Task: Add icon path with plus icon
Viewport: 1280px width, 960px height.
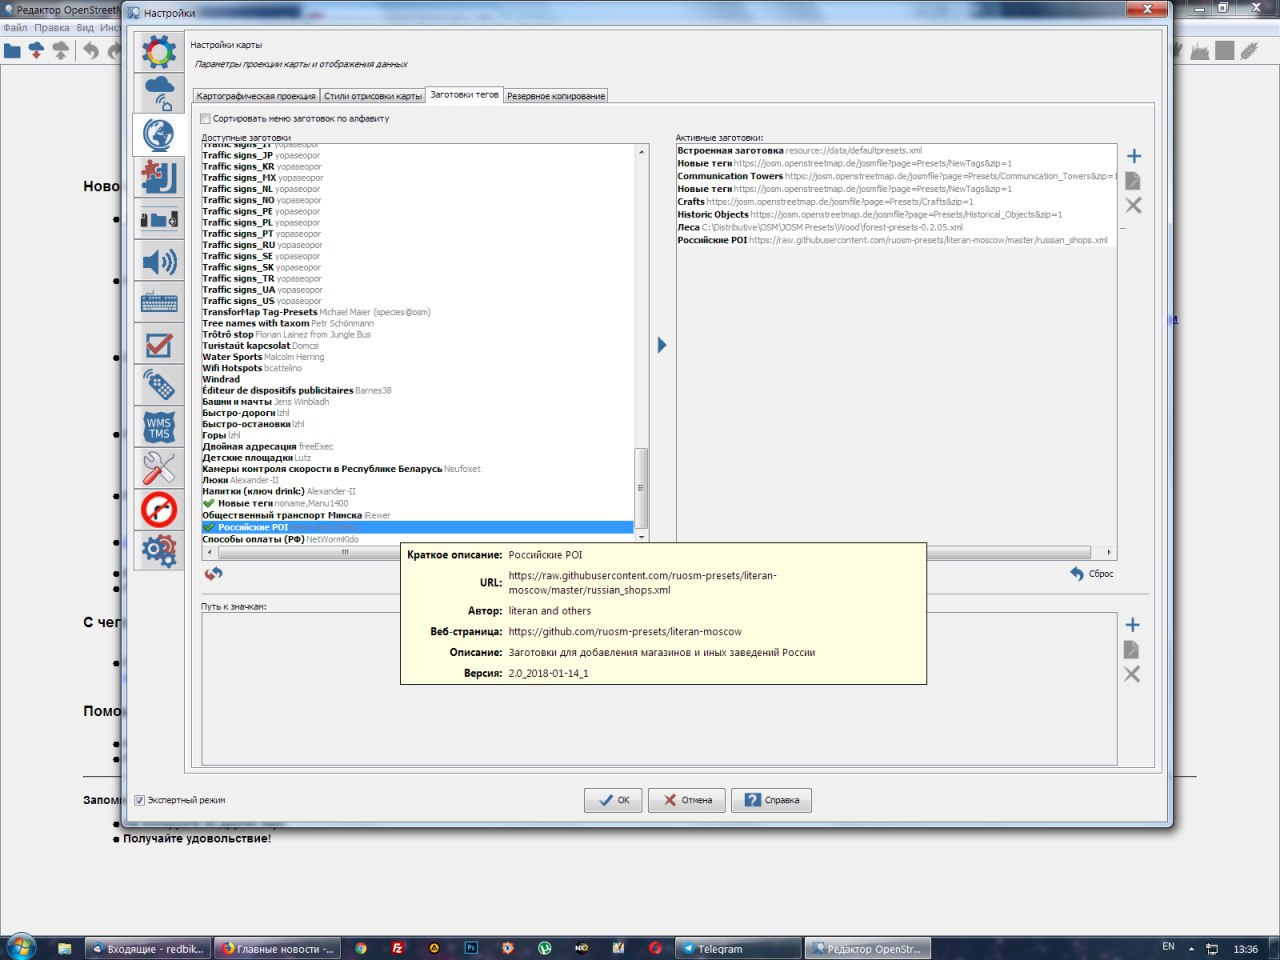Action: pos(1132,625)
